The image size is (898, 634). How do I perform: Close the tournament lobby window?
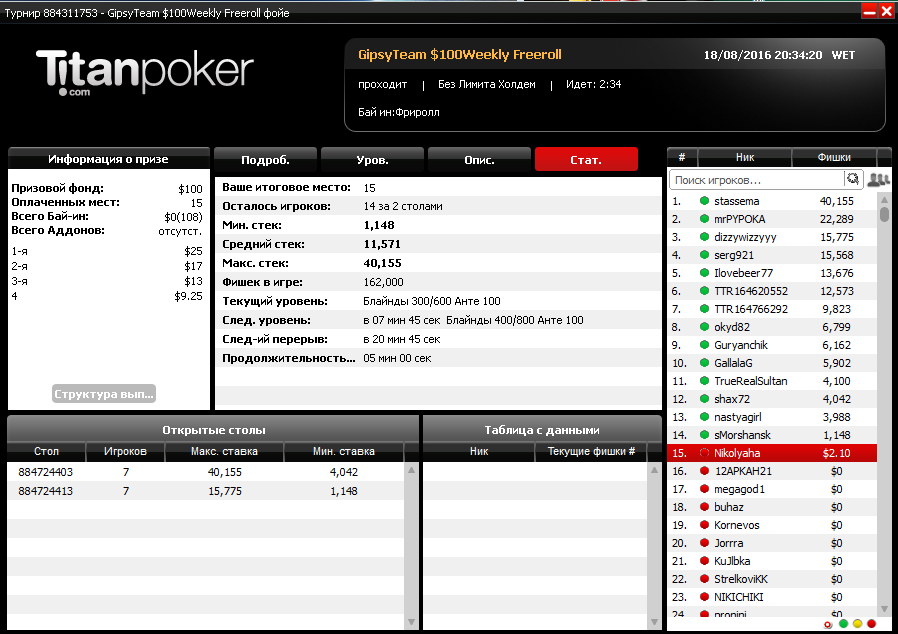[887, 11]
